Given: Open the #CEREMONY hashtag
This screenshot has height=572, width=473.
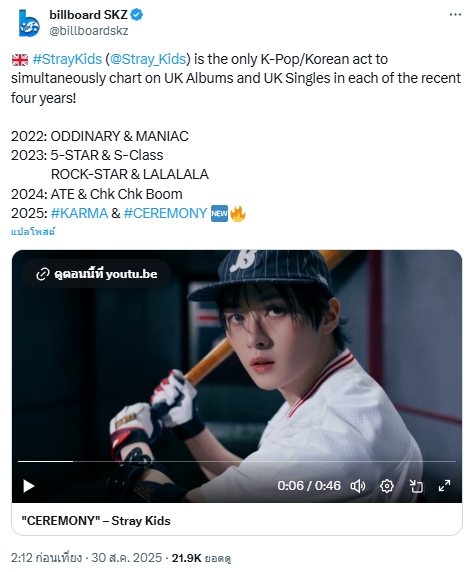Looking at the screenshot, I should pos(165,213).
